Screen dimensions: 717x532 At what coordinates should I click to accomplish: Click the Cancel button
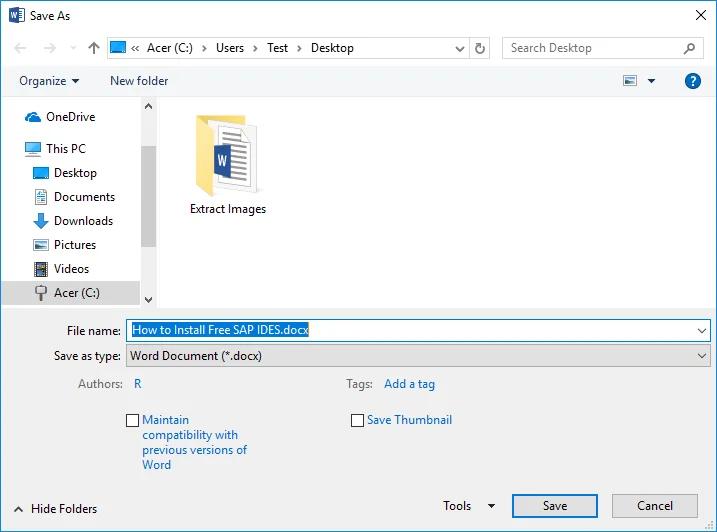(655, 506)
